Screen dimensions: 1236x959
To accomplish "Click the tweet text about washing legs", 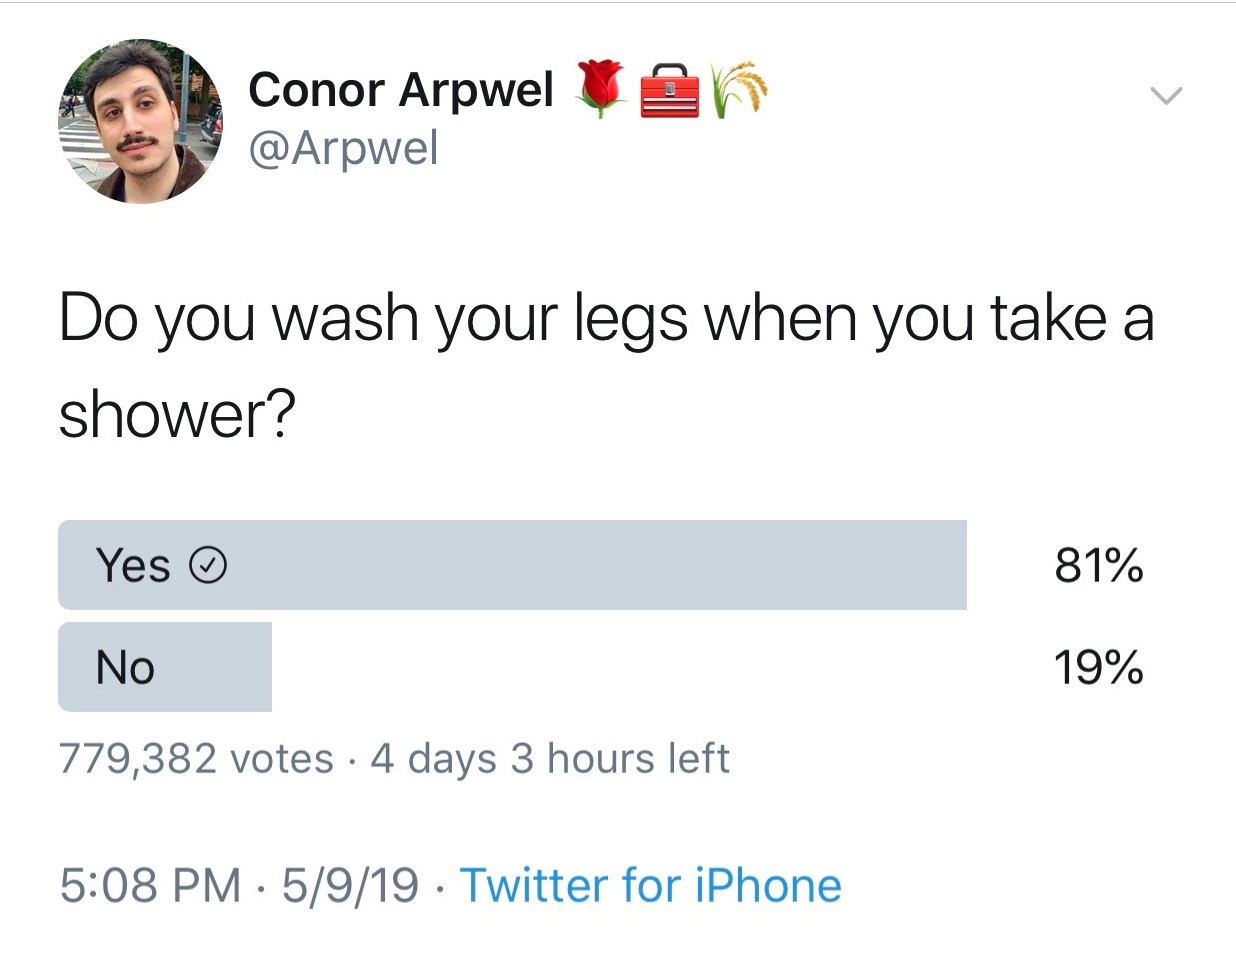I will [606, 365].
